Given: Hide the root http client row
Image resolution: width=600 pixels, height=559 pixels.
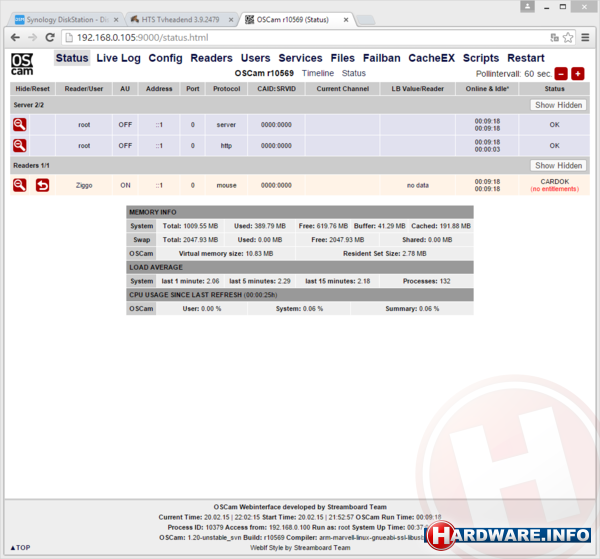Looking at the screenshot, I should (20, 145).
